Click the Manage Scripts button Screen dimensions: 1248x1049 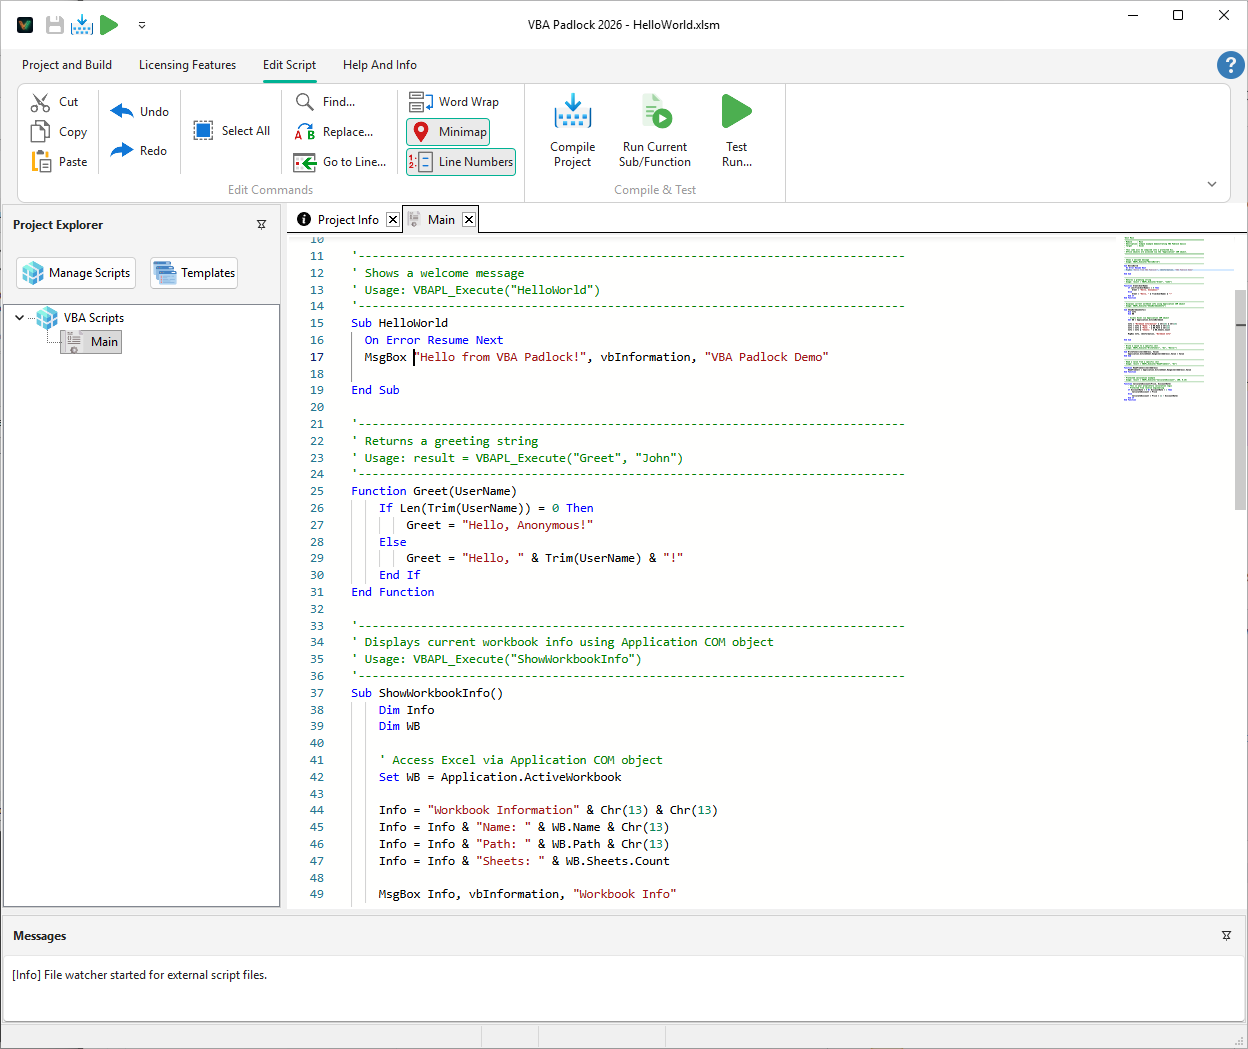75,272
